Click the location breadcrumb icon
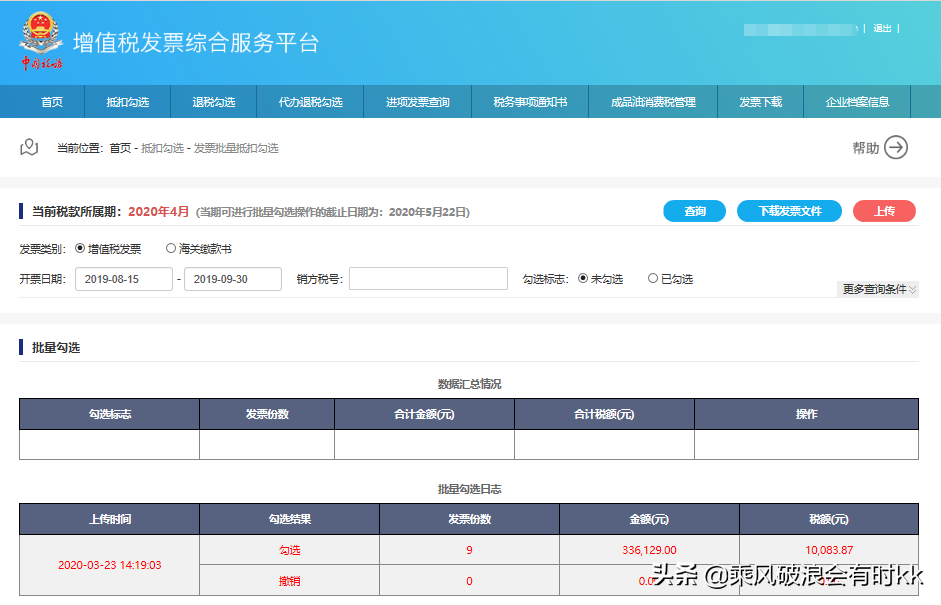941x605 pixels. coord(29,146)
